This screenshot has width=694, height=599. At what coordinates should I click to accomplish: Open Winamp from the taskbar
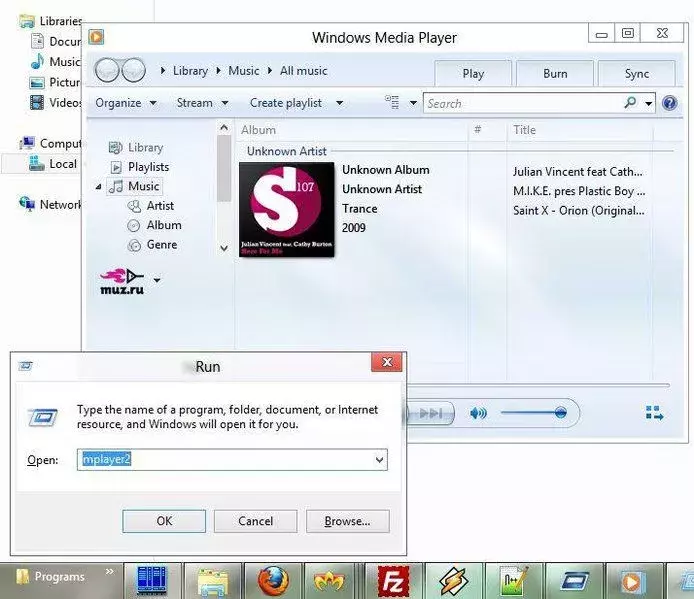coord(454,580)
